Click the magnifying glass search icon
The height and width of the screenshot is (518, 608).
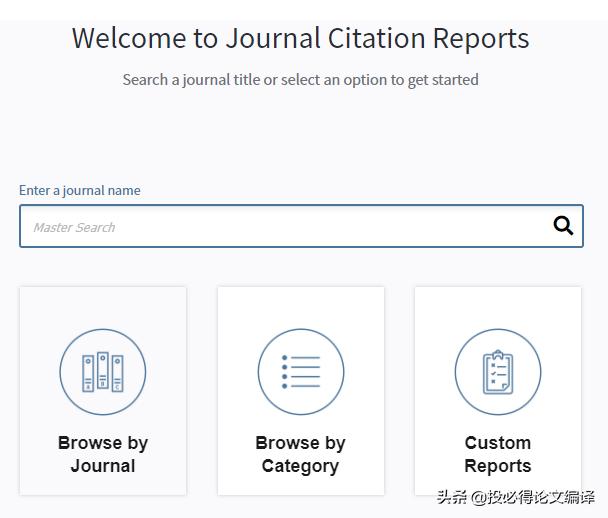pyautogui.click(x=563, y=226)
